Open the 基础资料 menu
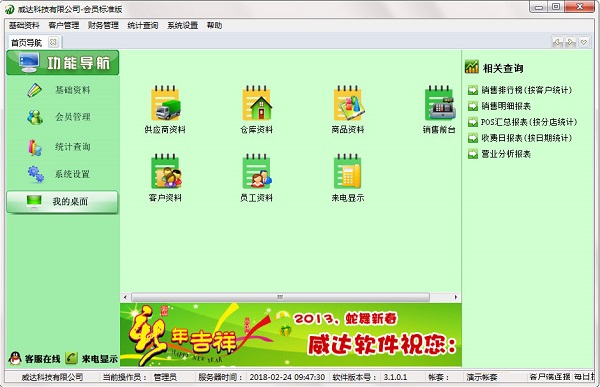 pyautogui.click(x=24, y=25)
